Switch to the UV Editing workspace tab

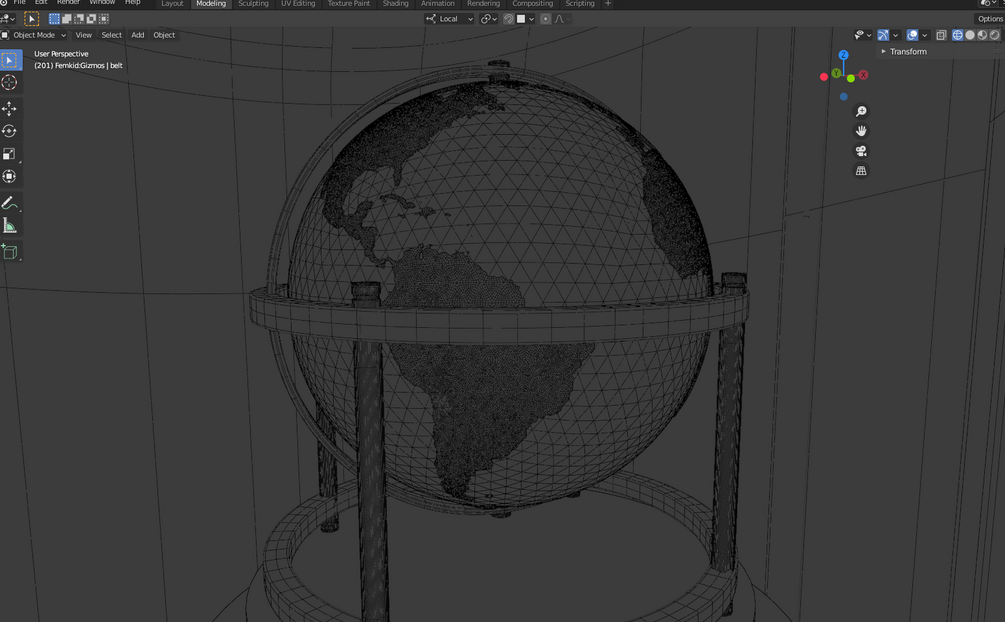(x=298, y=3)
